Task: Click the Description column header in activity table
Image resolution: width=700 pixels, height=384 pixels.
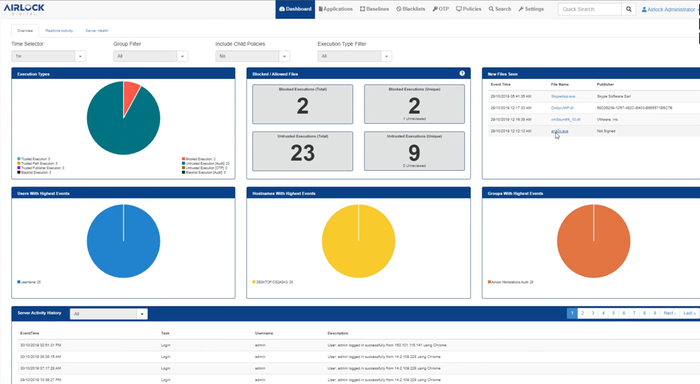Action: 338,334
